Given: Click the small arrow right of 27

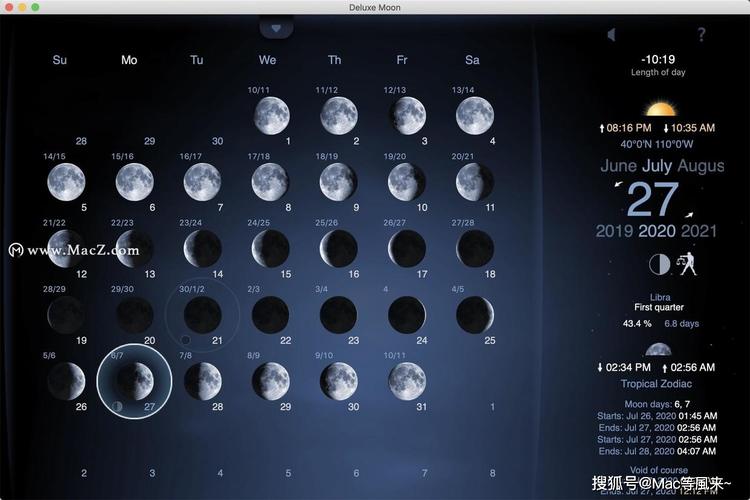Looking at the screenshot, I should [x=689, y=214].
